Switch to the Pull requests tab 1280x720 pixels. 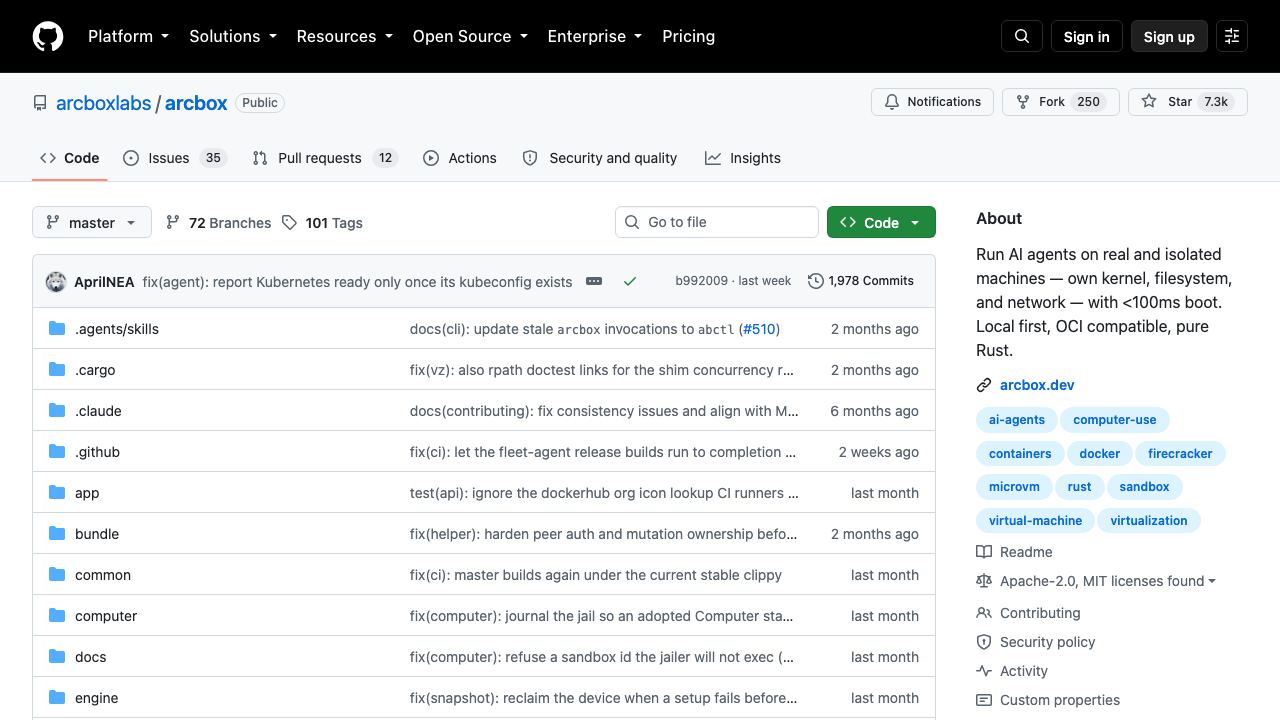325,158
